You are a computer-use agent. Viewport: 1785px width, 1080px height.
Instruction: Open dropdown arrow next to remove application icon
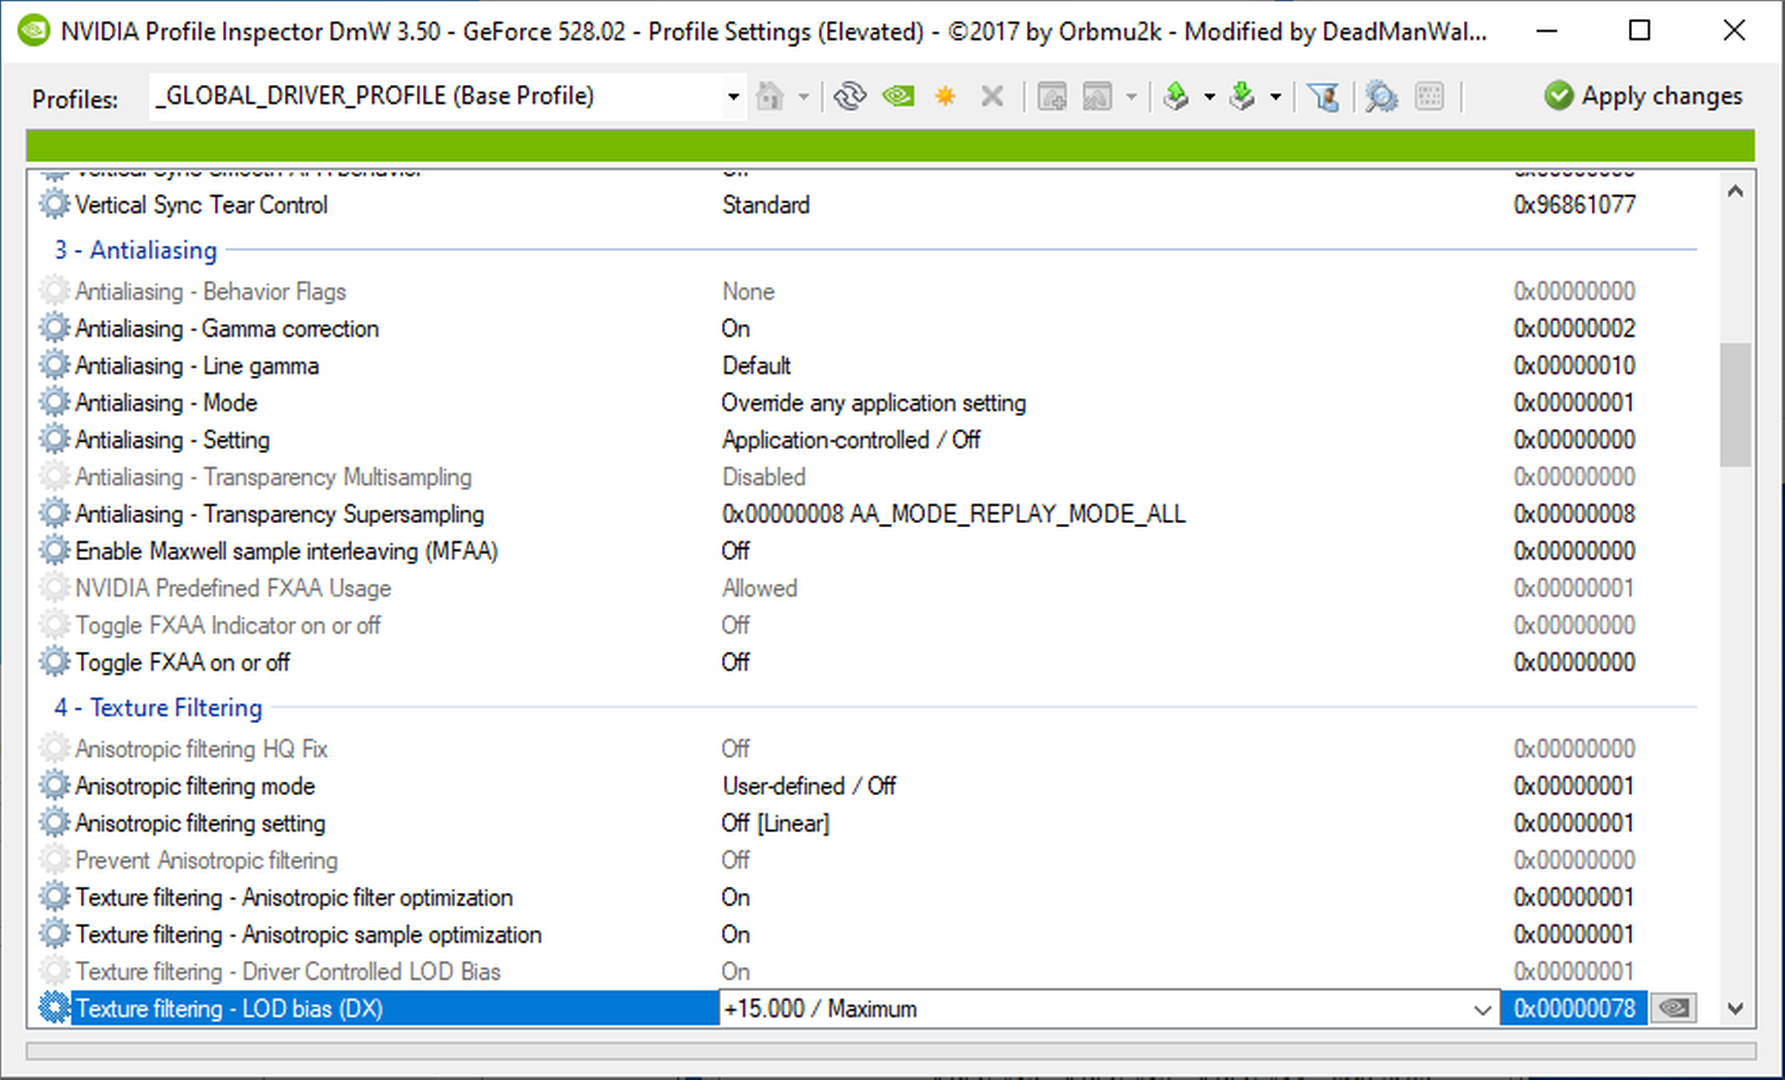(x=1131, y=97)
